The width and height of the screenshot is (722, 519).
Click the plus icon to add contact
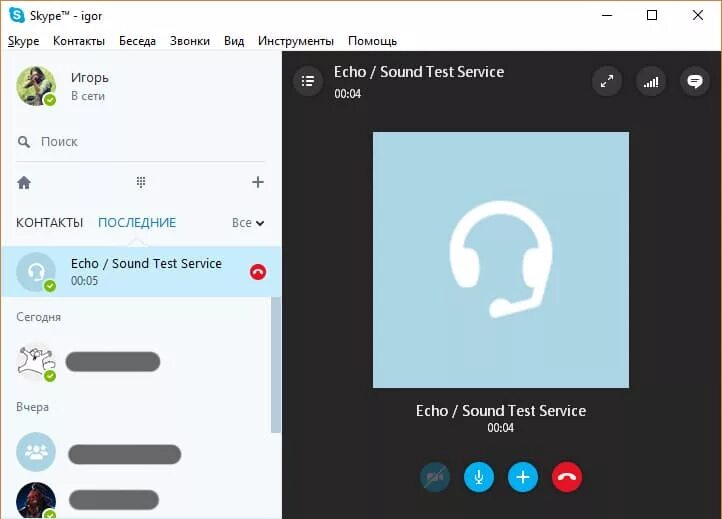pos(258,182)
